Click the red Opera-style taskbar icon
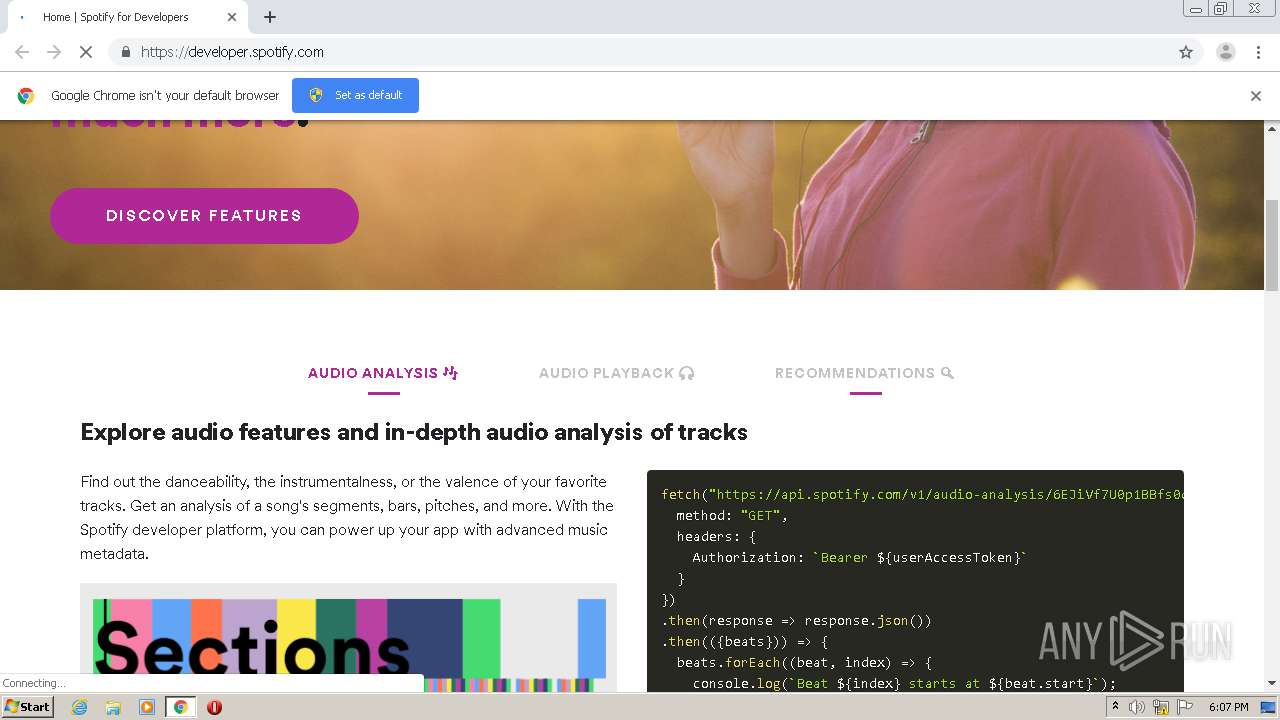The width and height of the screenshot is (1280, 720). click(x=214, y=707)
